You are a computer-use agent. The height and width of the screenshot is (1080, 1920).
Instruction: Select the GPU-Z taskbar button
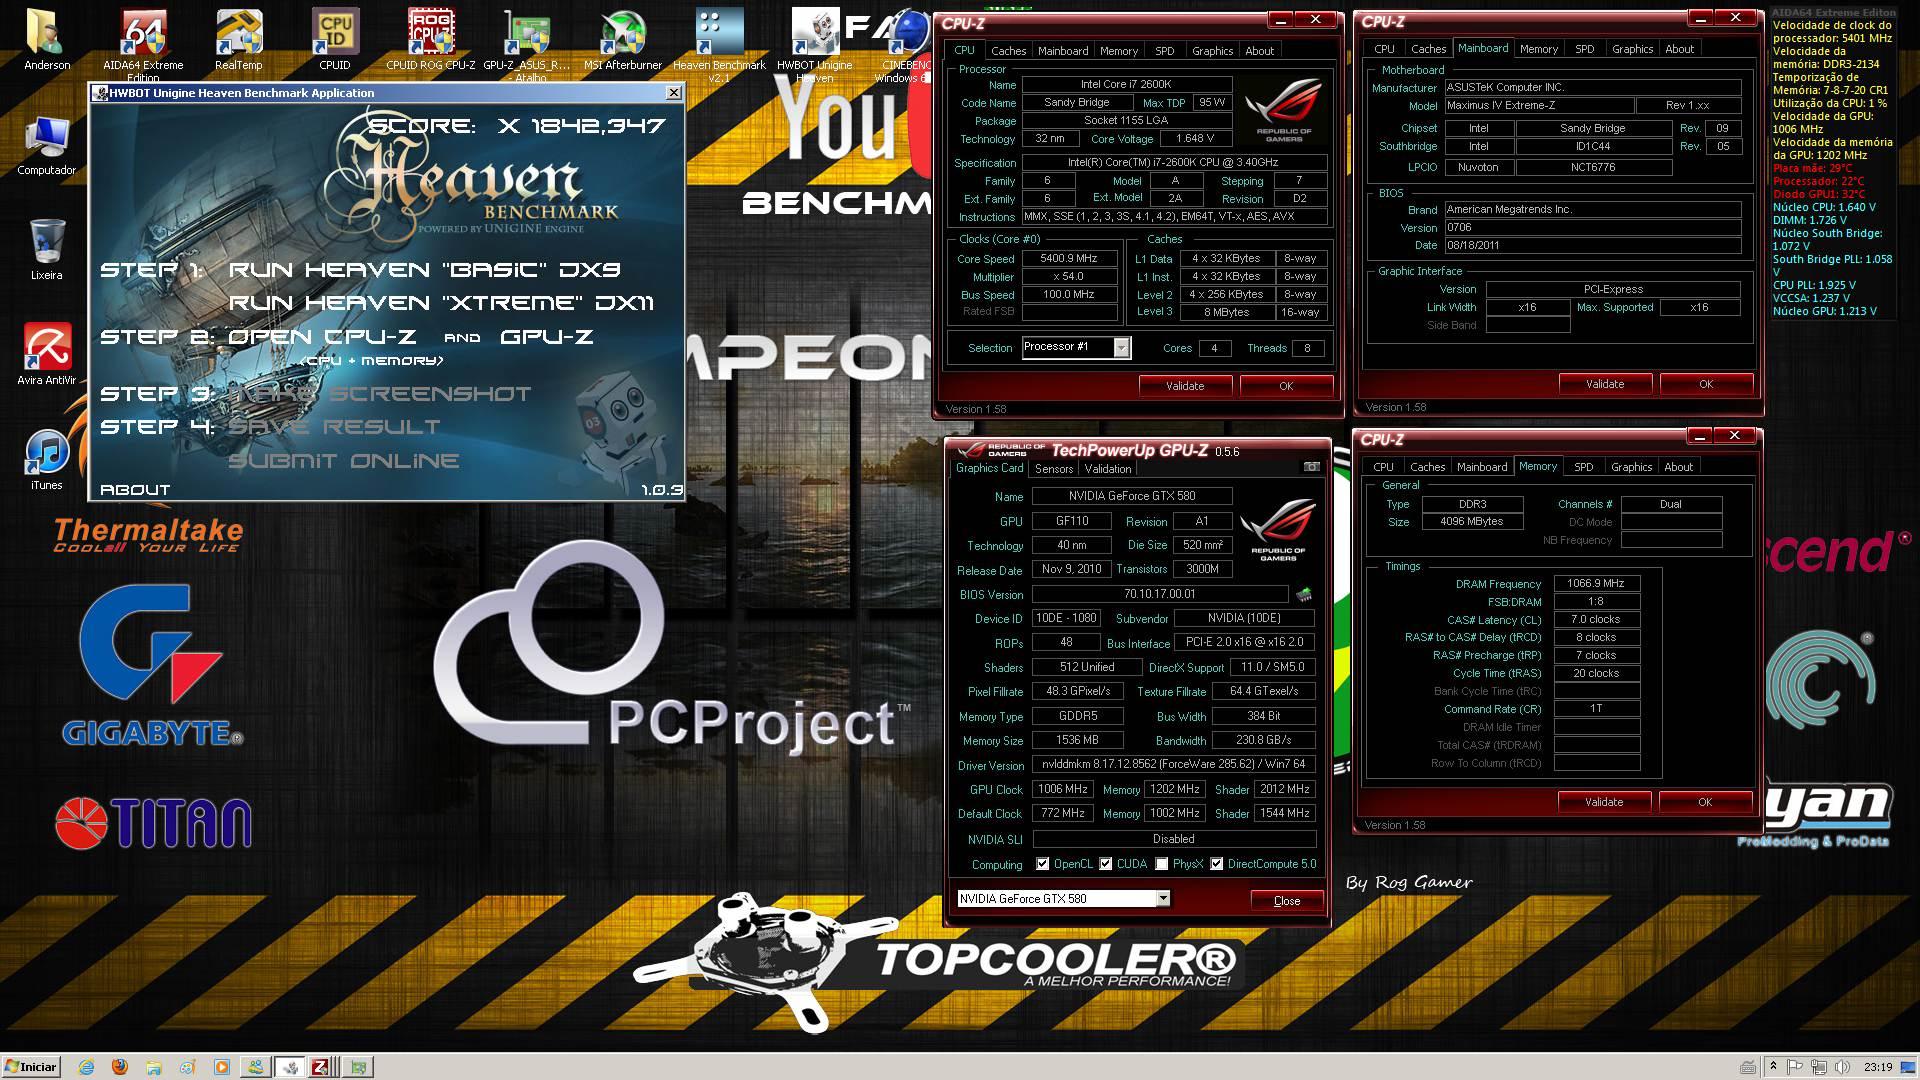[x=358, y=1067]
